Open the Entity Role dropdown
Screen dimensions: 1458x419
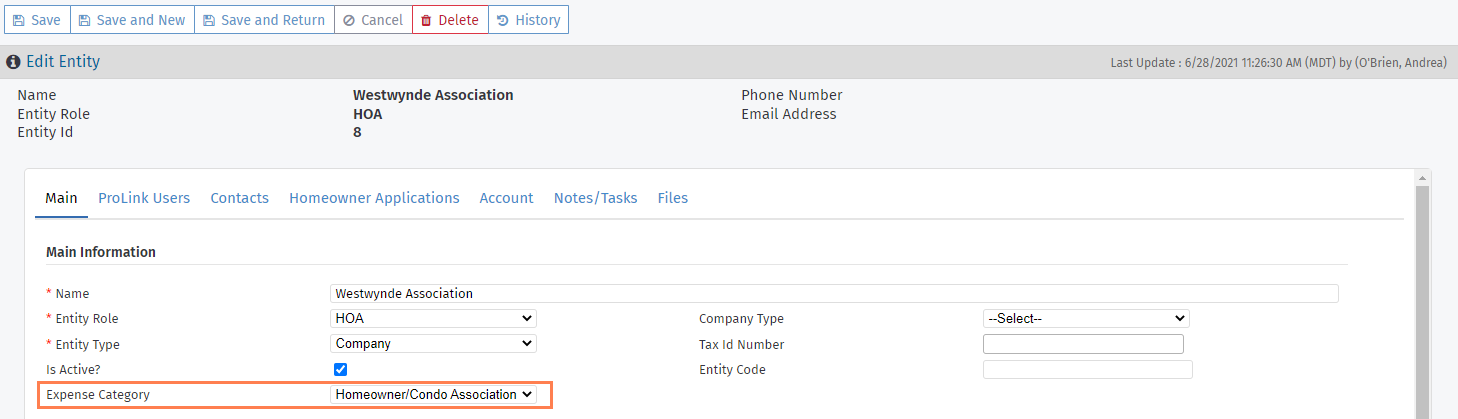click(433, 319)
